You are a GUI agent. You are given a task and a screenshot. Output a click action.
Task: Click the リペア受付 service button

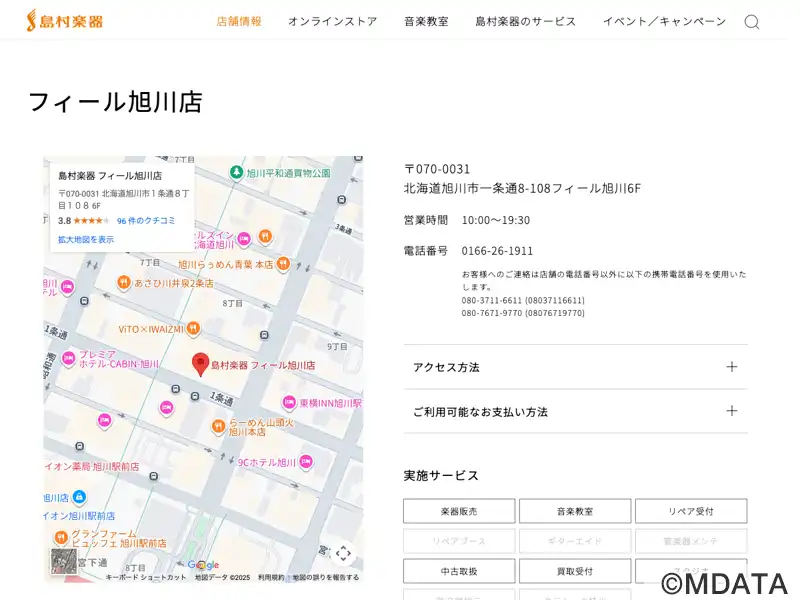(x=691, y=511)
